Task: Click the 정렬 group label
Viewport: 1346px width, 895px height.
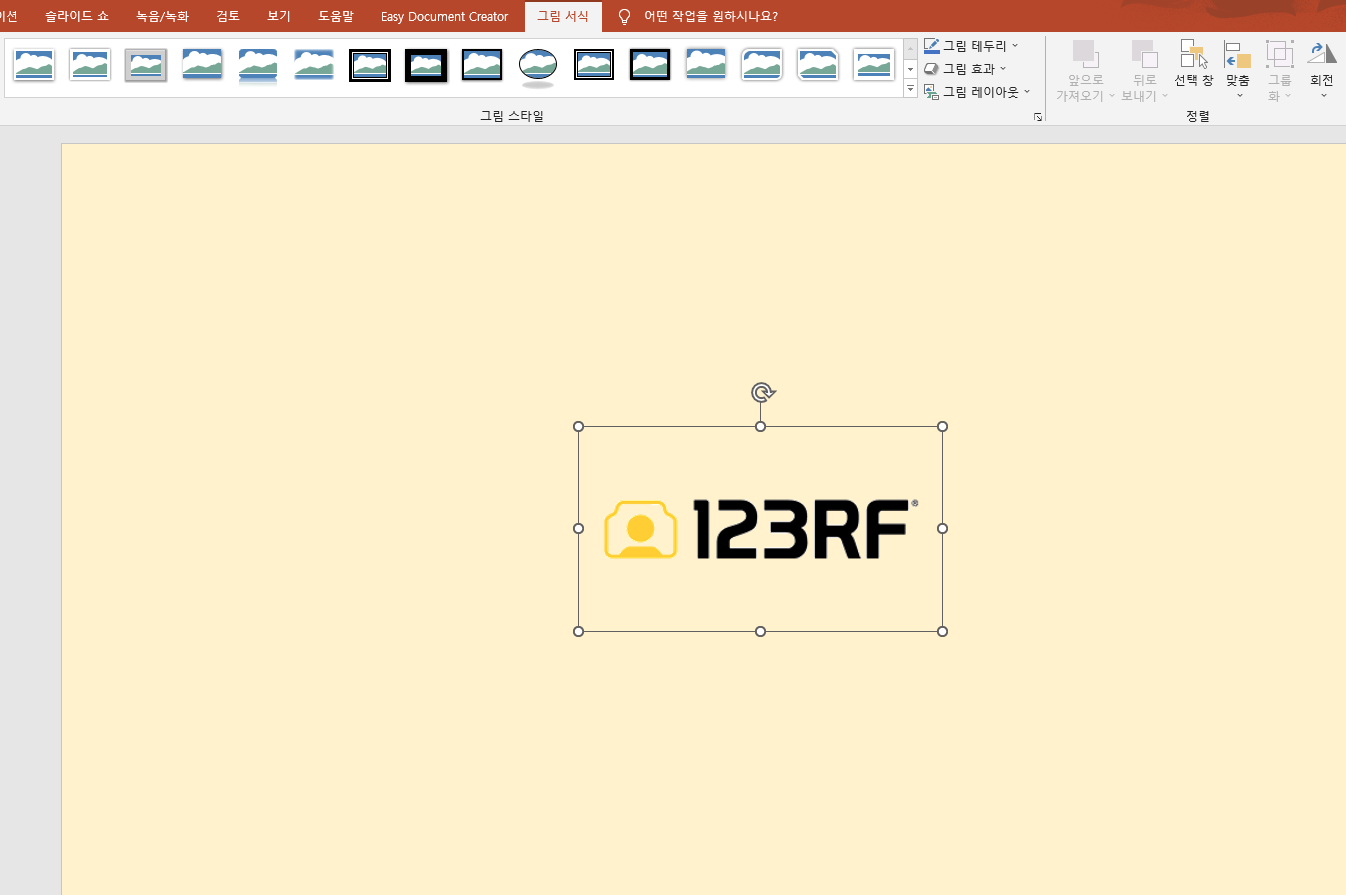Action: coord(1198,116)
